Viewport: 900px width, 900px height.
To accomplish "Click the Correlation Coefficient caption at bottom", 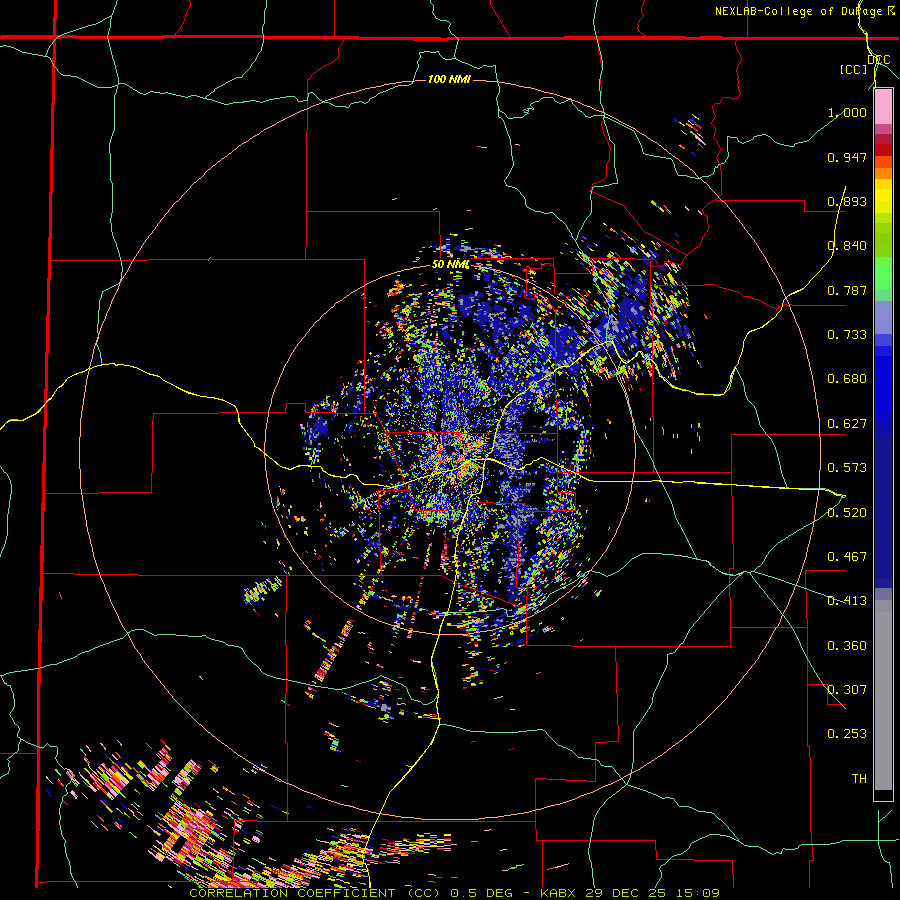I will coord(454,893).
